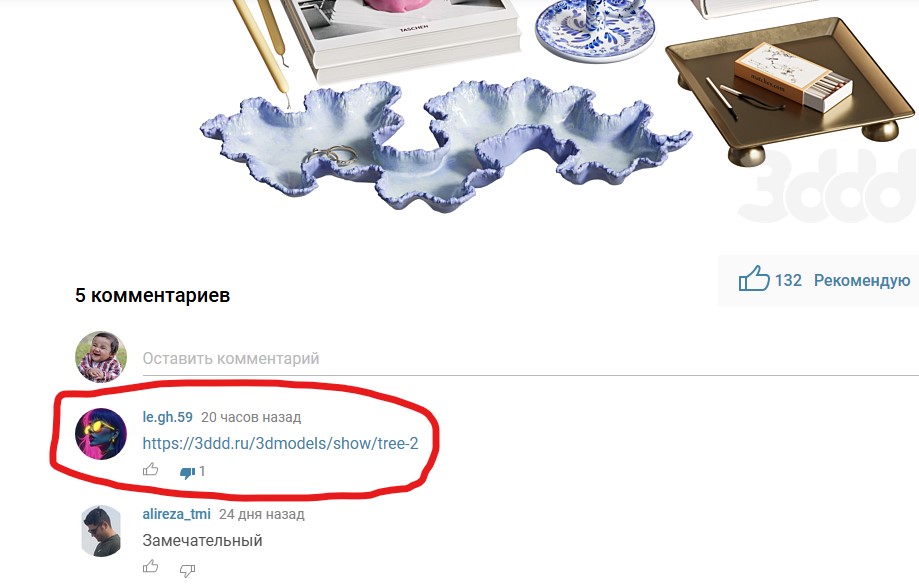Screen dimensions: 919x586
Task: Open le.gh.59's neon avatar picture
Action: (101, 434)
